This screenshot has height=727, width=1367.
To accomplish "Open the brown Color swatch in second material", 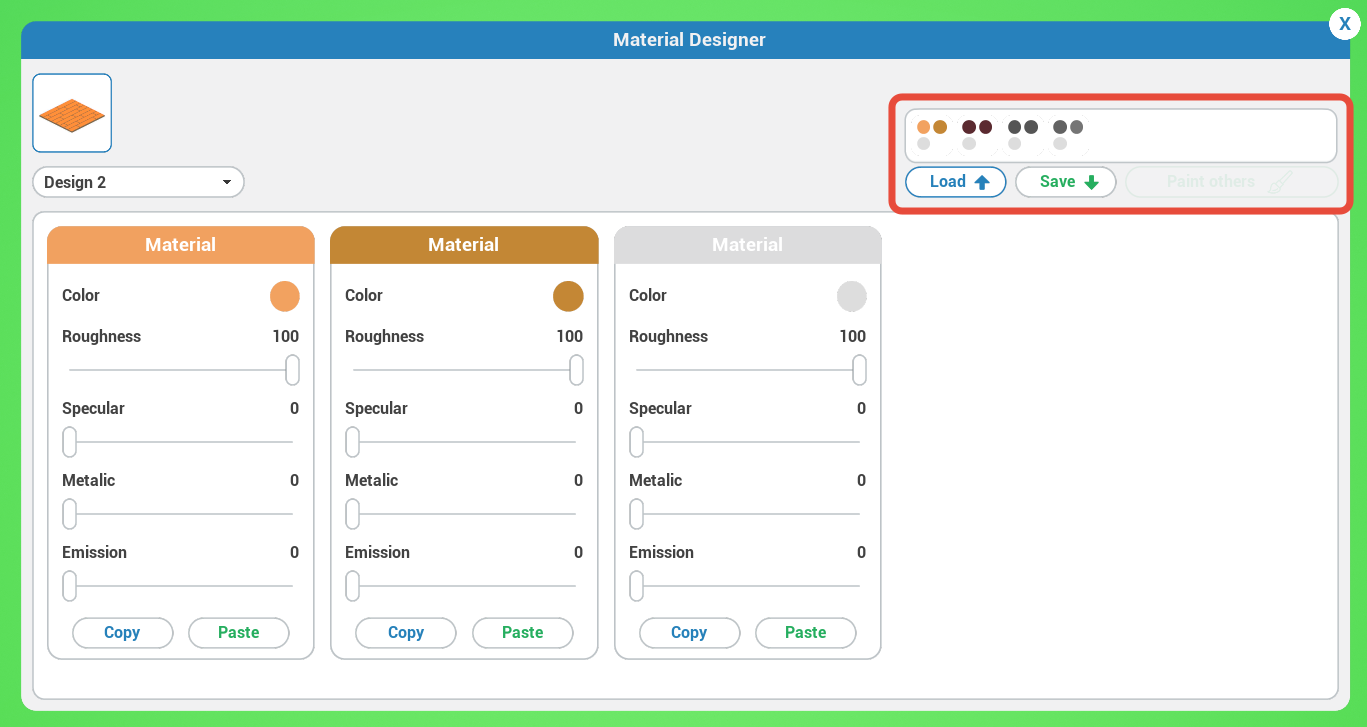I will (568, 296).
